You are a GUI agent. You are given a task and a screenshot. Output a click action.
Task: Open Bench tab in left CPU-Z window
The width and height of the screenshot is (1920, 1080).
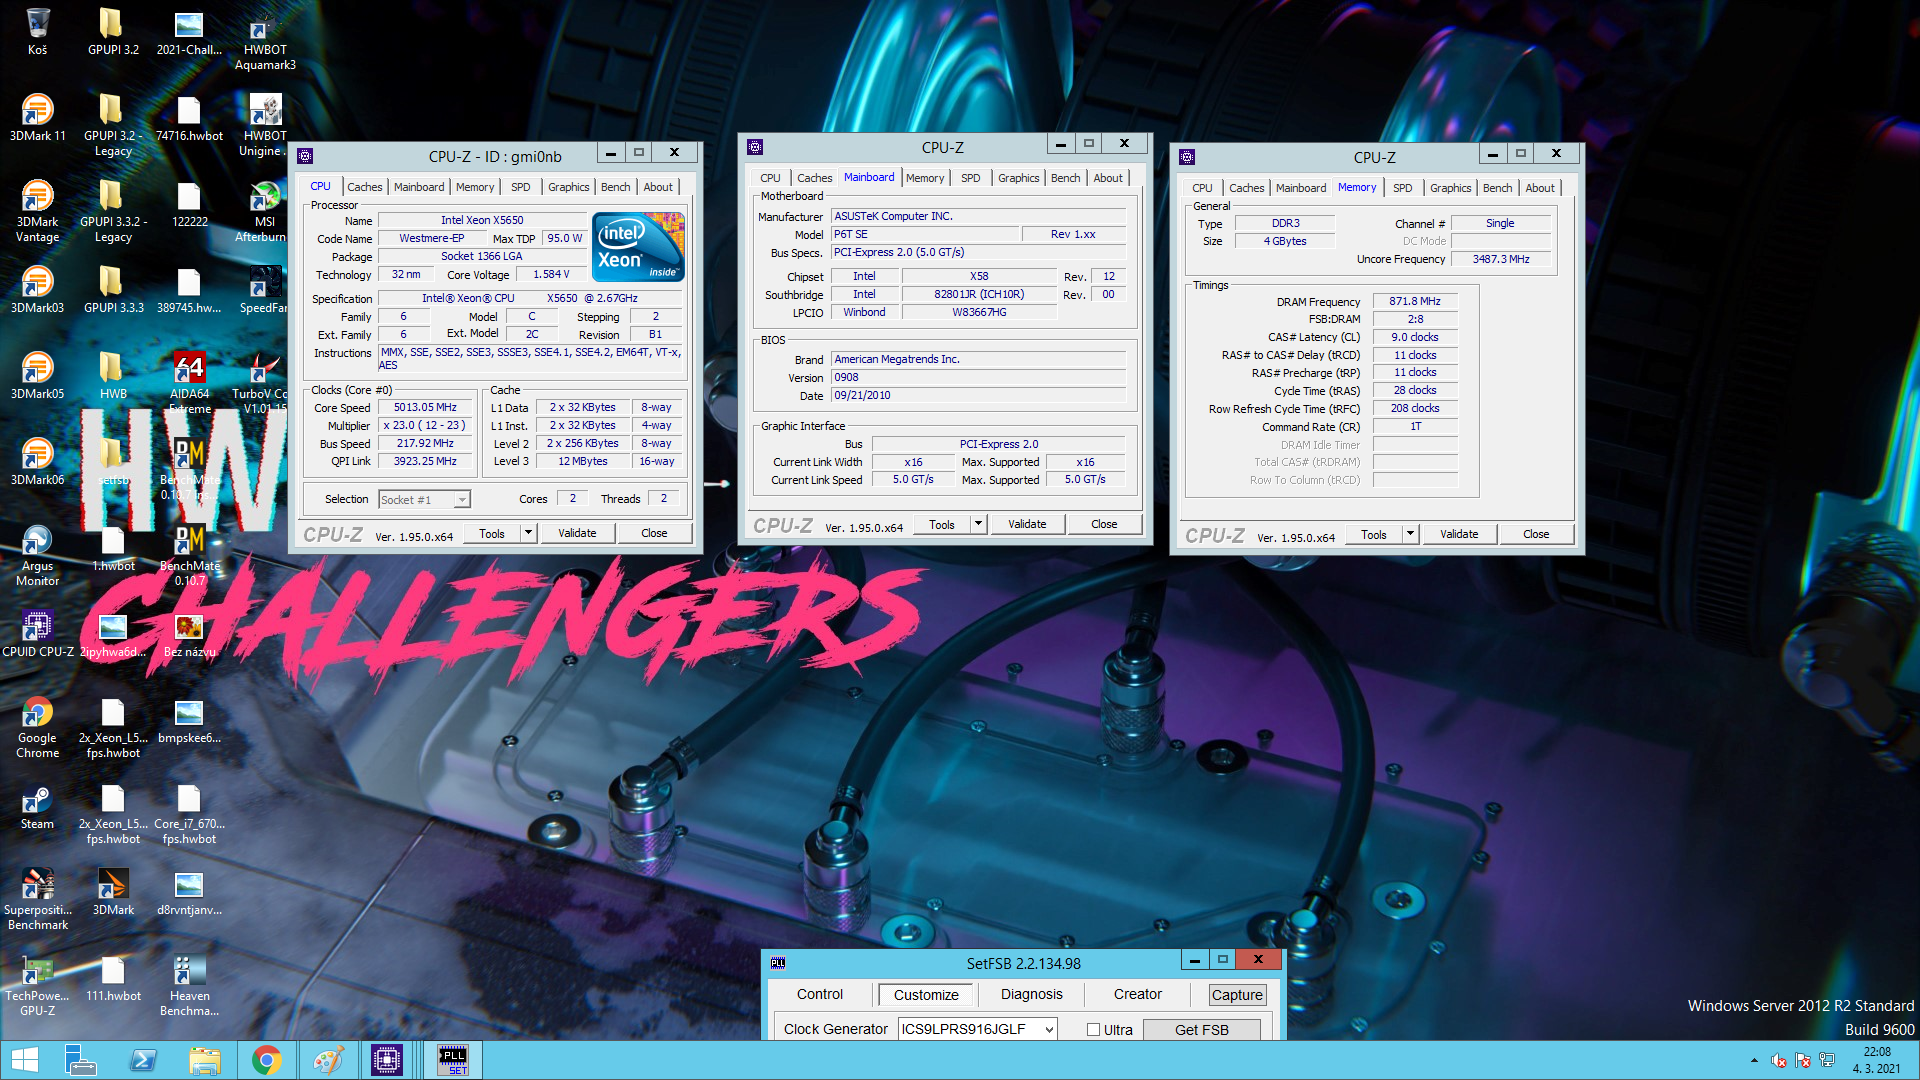pyautogui.click(x=615, y=187)
